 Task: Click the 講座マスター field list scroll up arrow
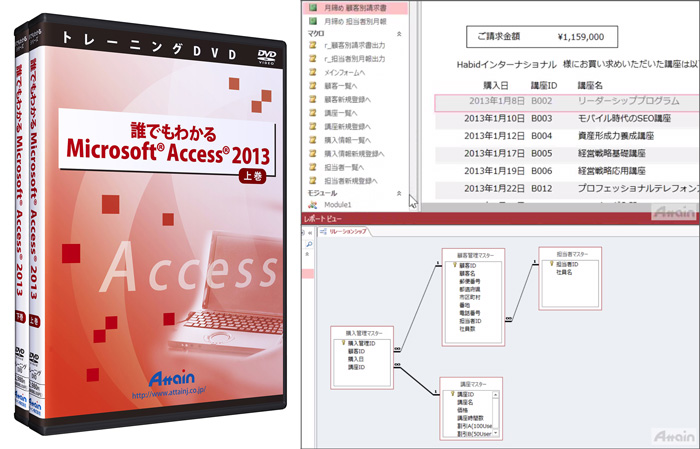pyautogui.click(x=496, y=395)
